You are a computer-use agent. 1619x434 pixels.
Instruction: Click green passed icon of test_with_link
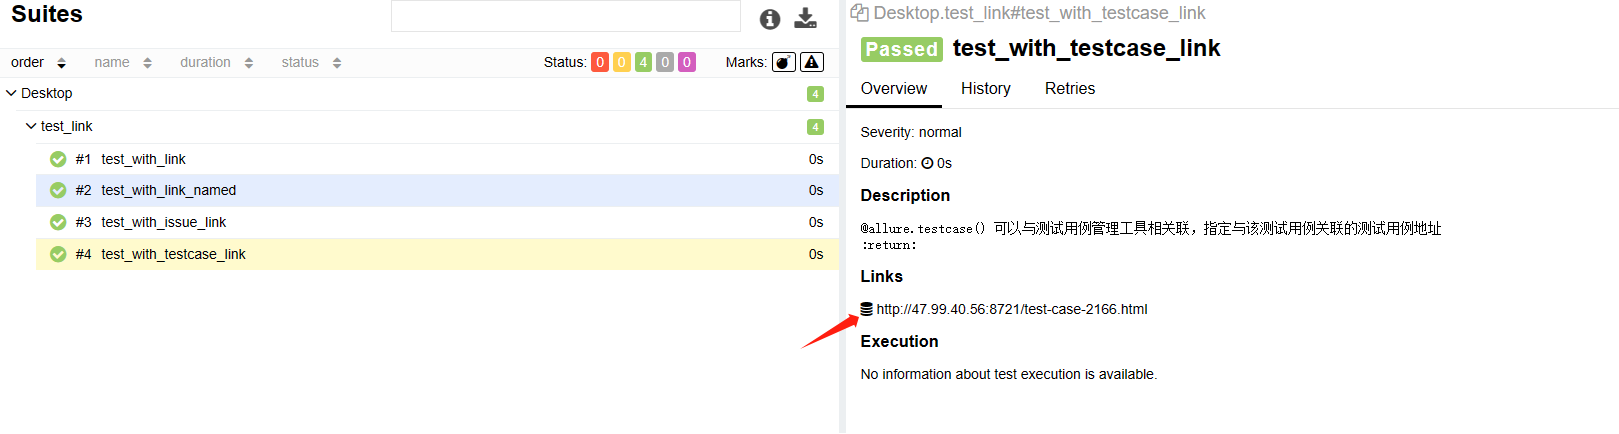pyautogui.click(x=58, y=159)
